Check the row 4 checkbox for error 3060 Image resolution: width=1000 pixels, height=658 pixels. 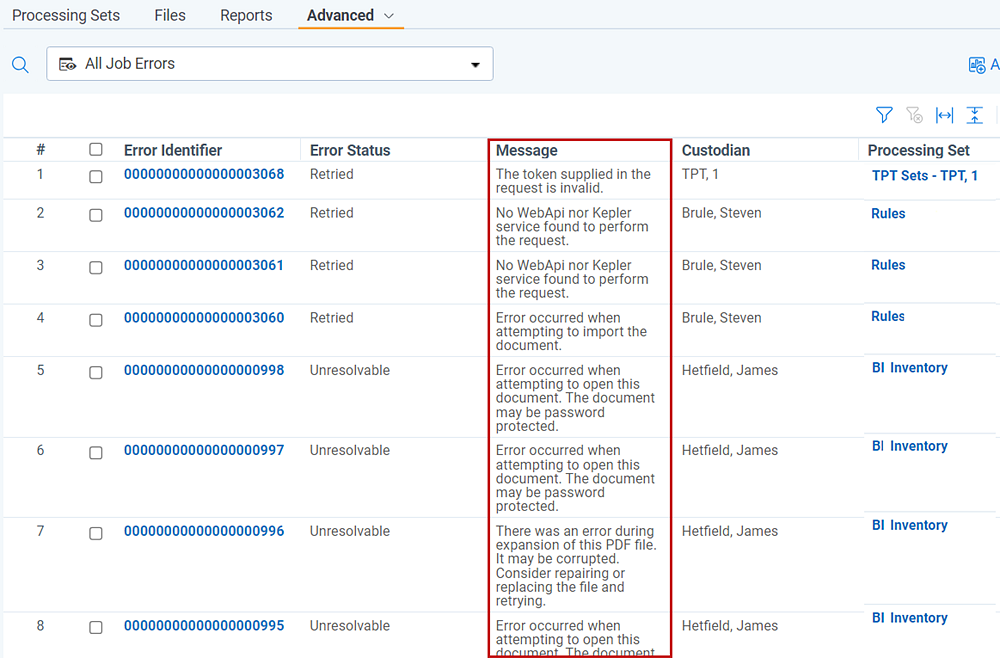point(96,320)
